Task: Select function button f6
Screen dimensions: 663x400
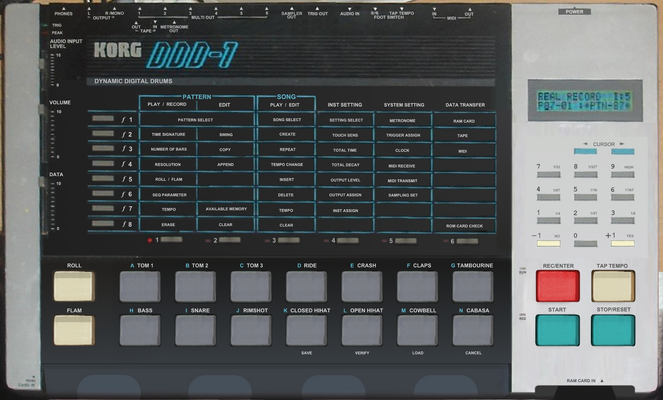Action: (103, 194)
